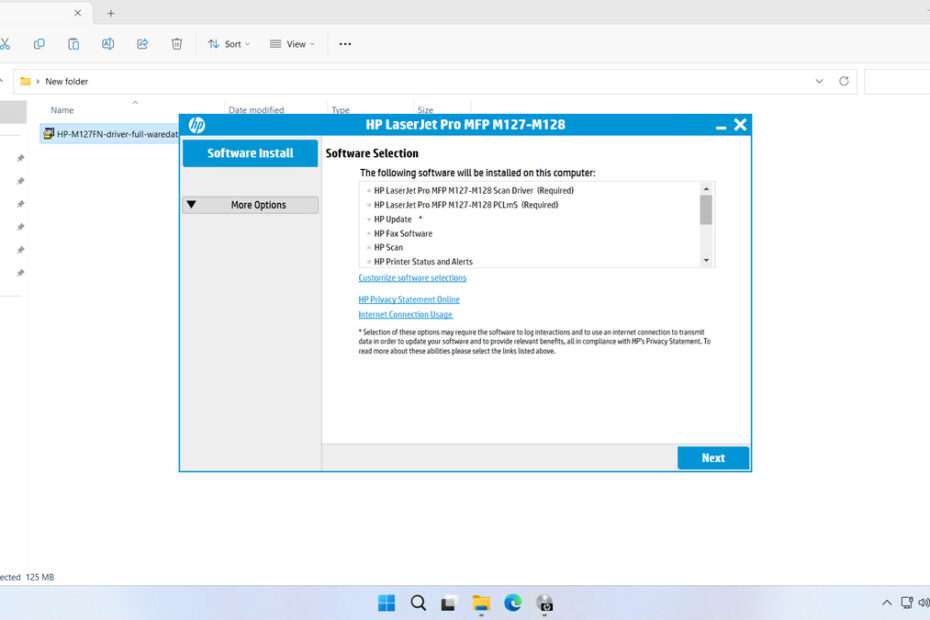The height and width of the screenshot is (620, 930).
Task: Open Microsoft Edge from the taskbar
Action: pyautogui.click(x=513, y=602)
